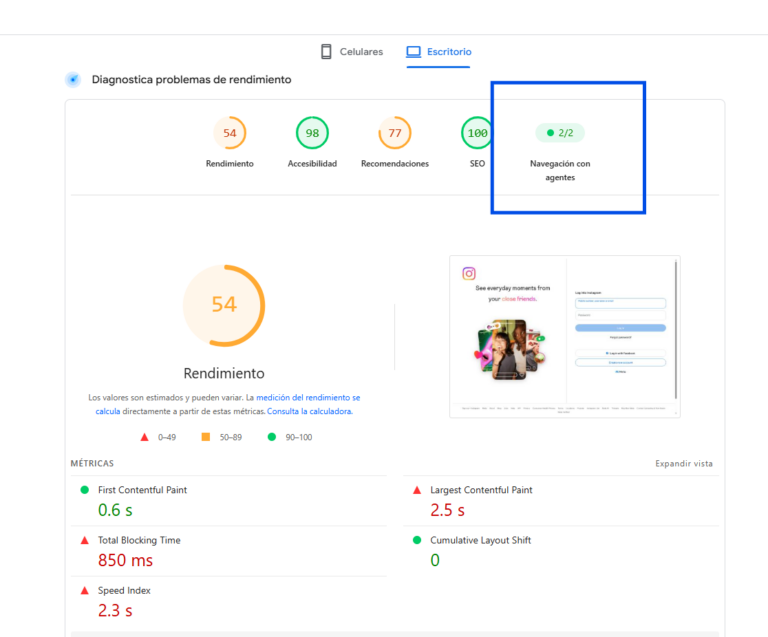The image size is (768, 637).
Task: Click the Cumulative Layout Shift metric label
Action: tap(480, 540)
